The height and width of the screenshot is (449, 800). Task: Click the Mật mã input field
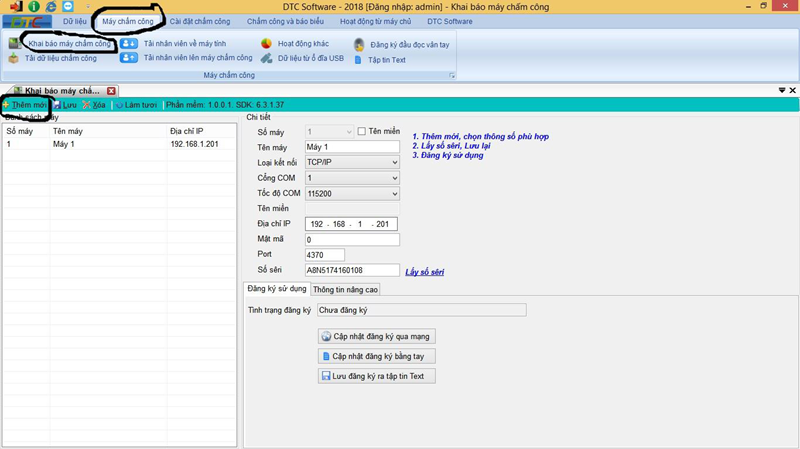(352, 240)
